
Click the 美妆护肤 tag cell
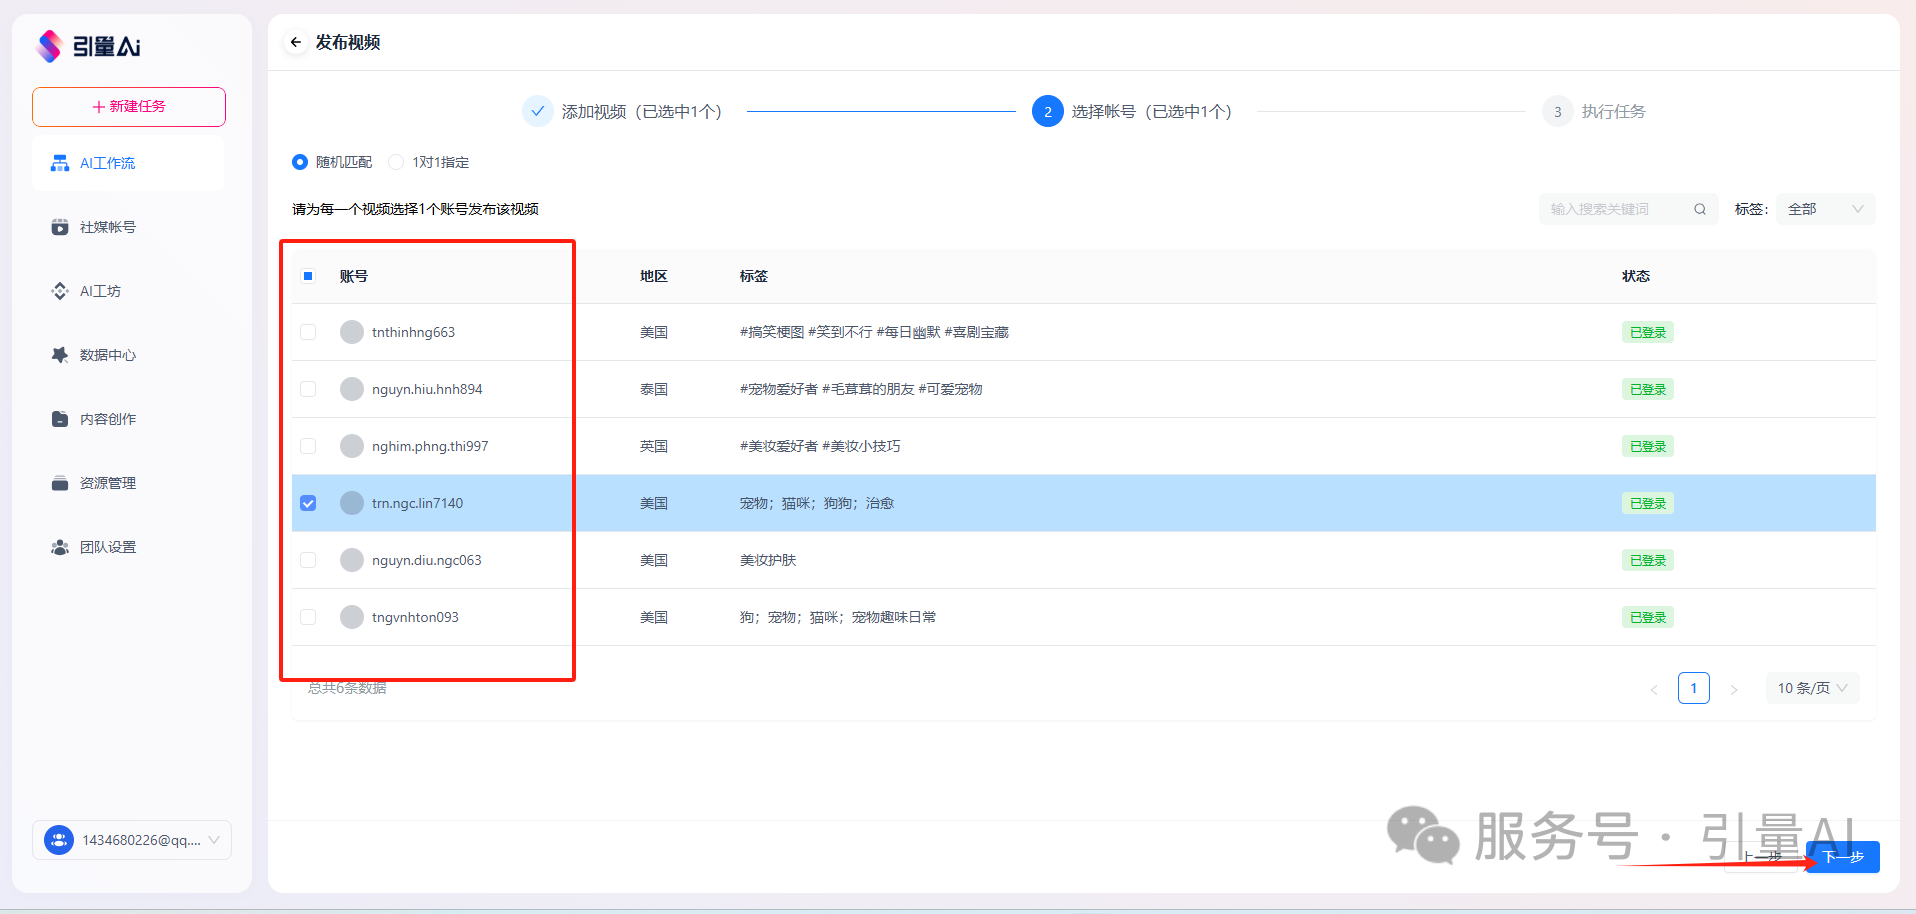click(x=768, y=560)
